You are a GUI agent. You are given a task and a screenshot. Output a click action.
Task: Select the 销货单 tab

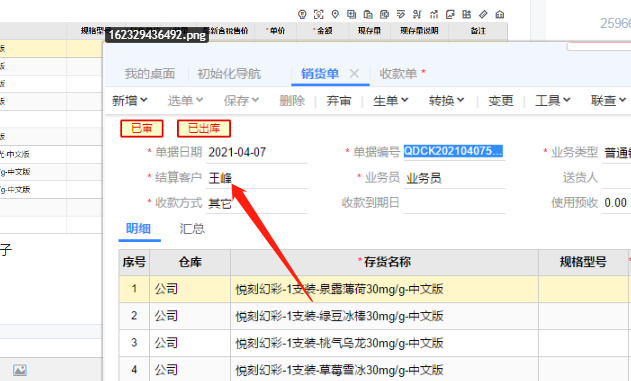[x=320, y=74]
